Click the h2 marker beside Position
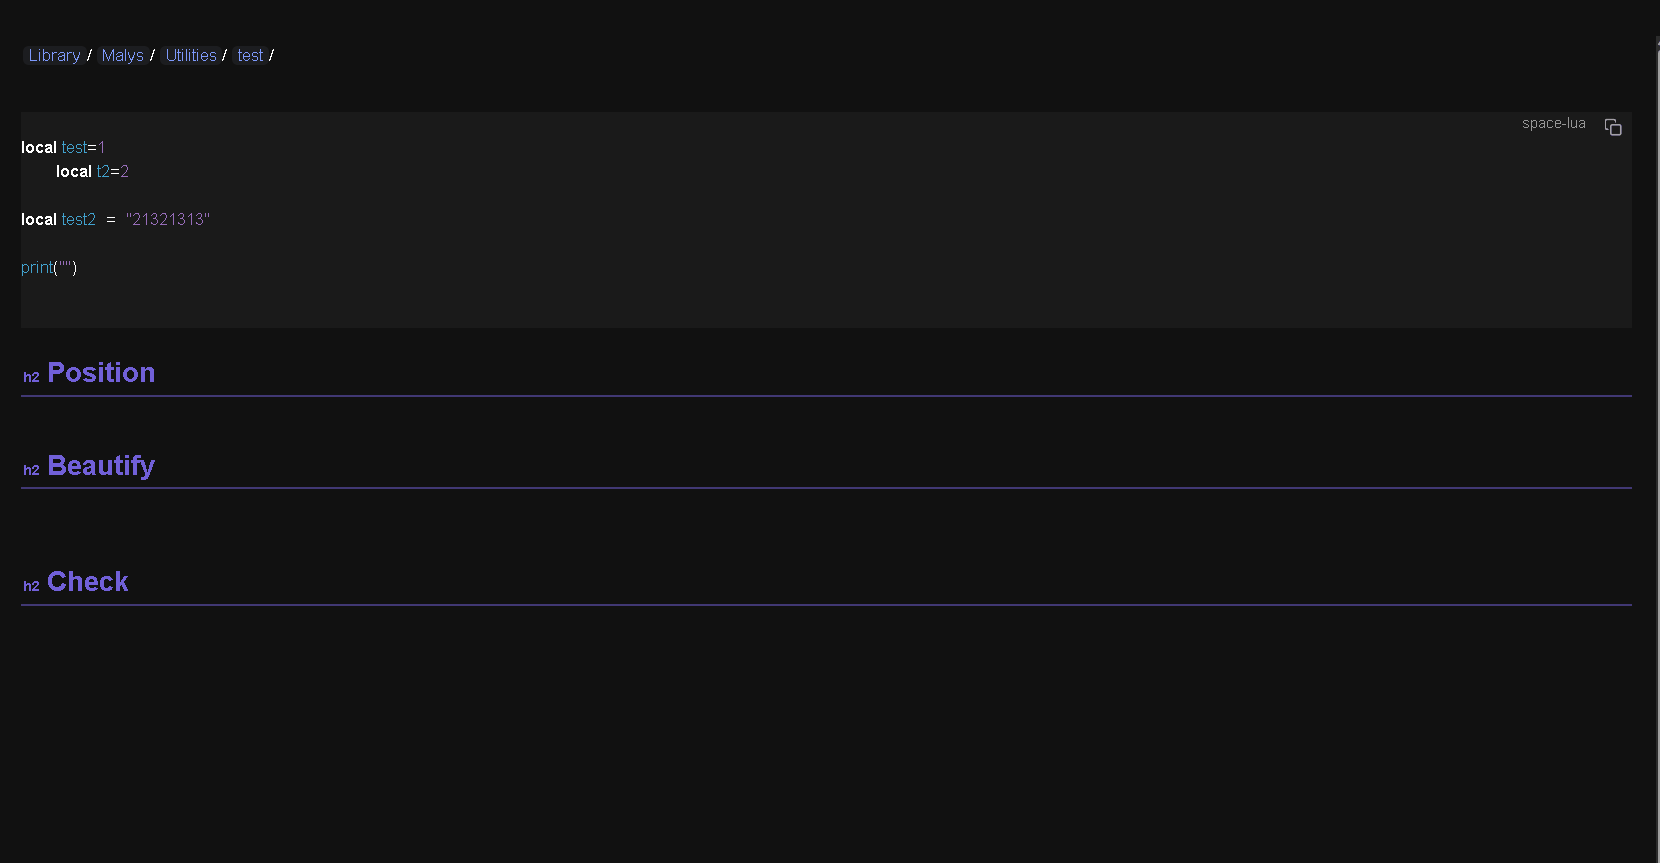The width and height of the screenshot is (1660, 863). coord(31,377)
